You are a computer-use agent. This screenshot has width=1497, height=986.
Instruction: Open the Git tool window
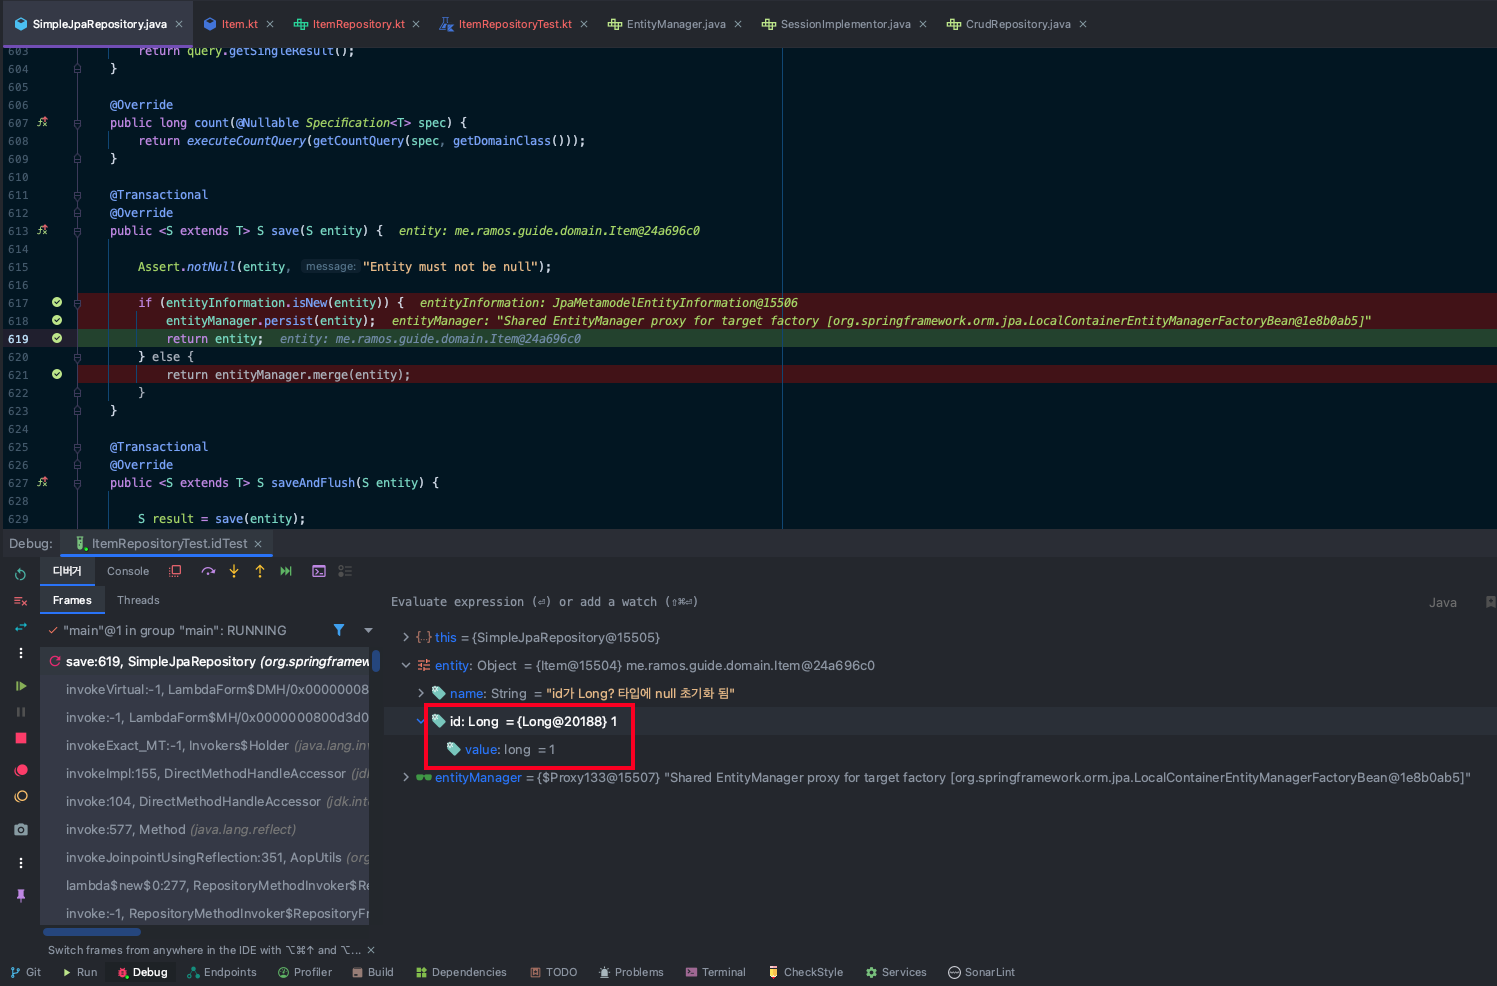[26, 972]
